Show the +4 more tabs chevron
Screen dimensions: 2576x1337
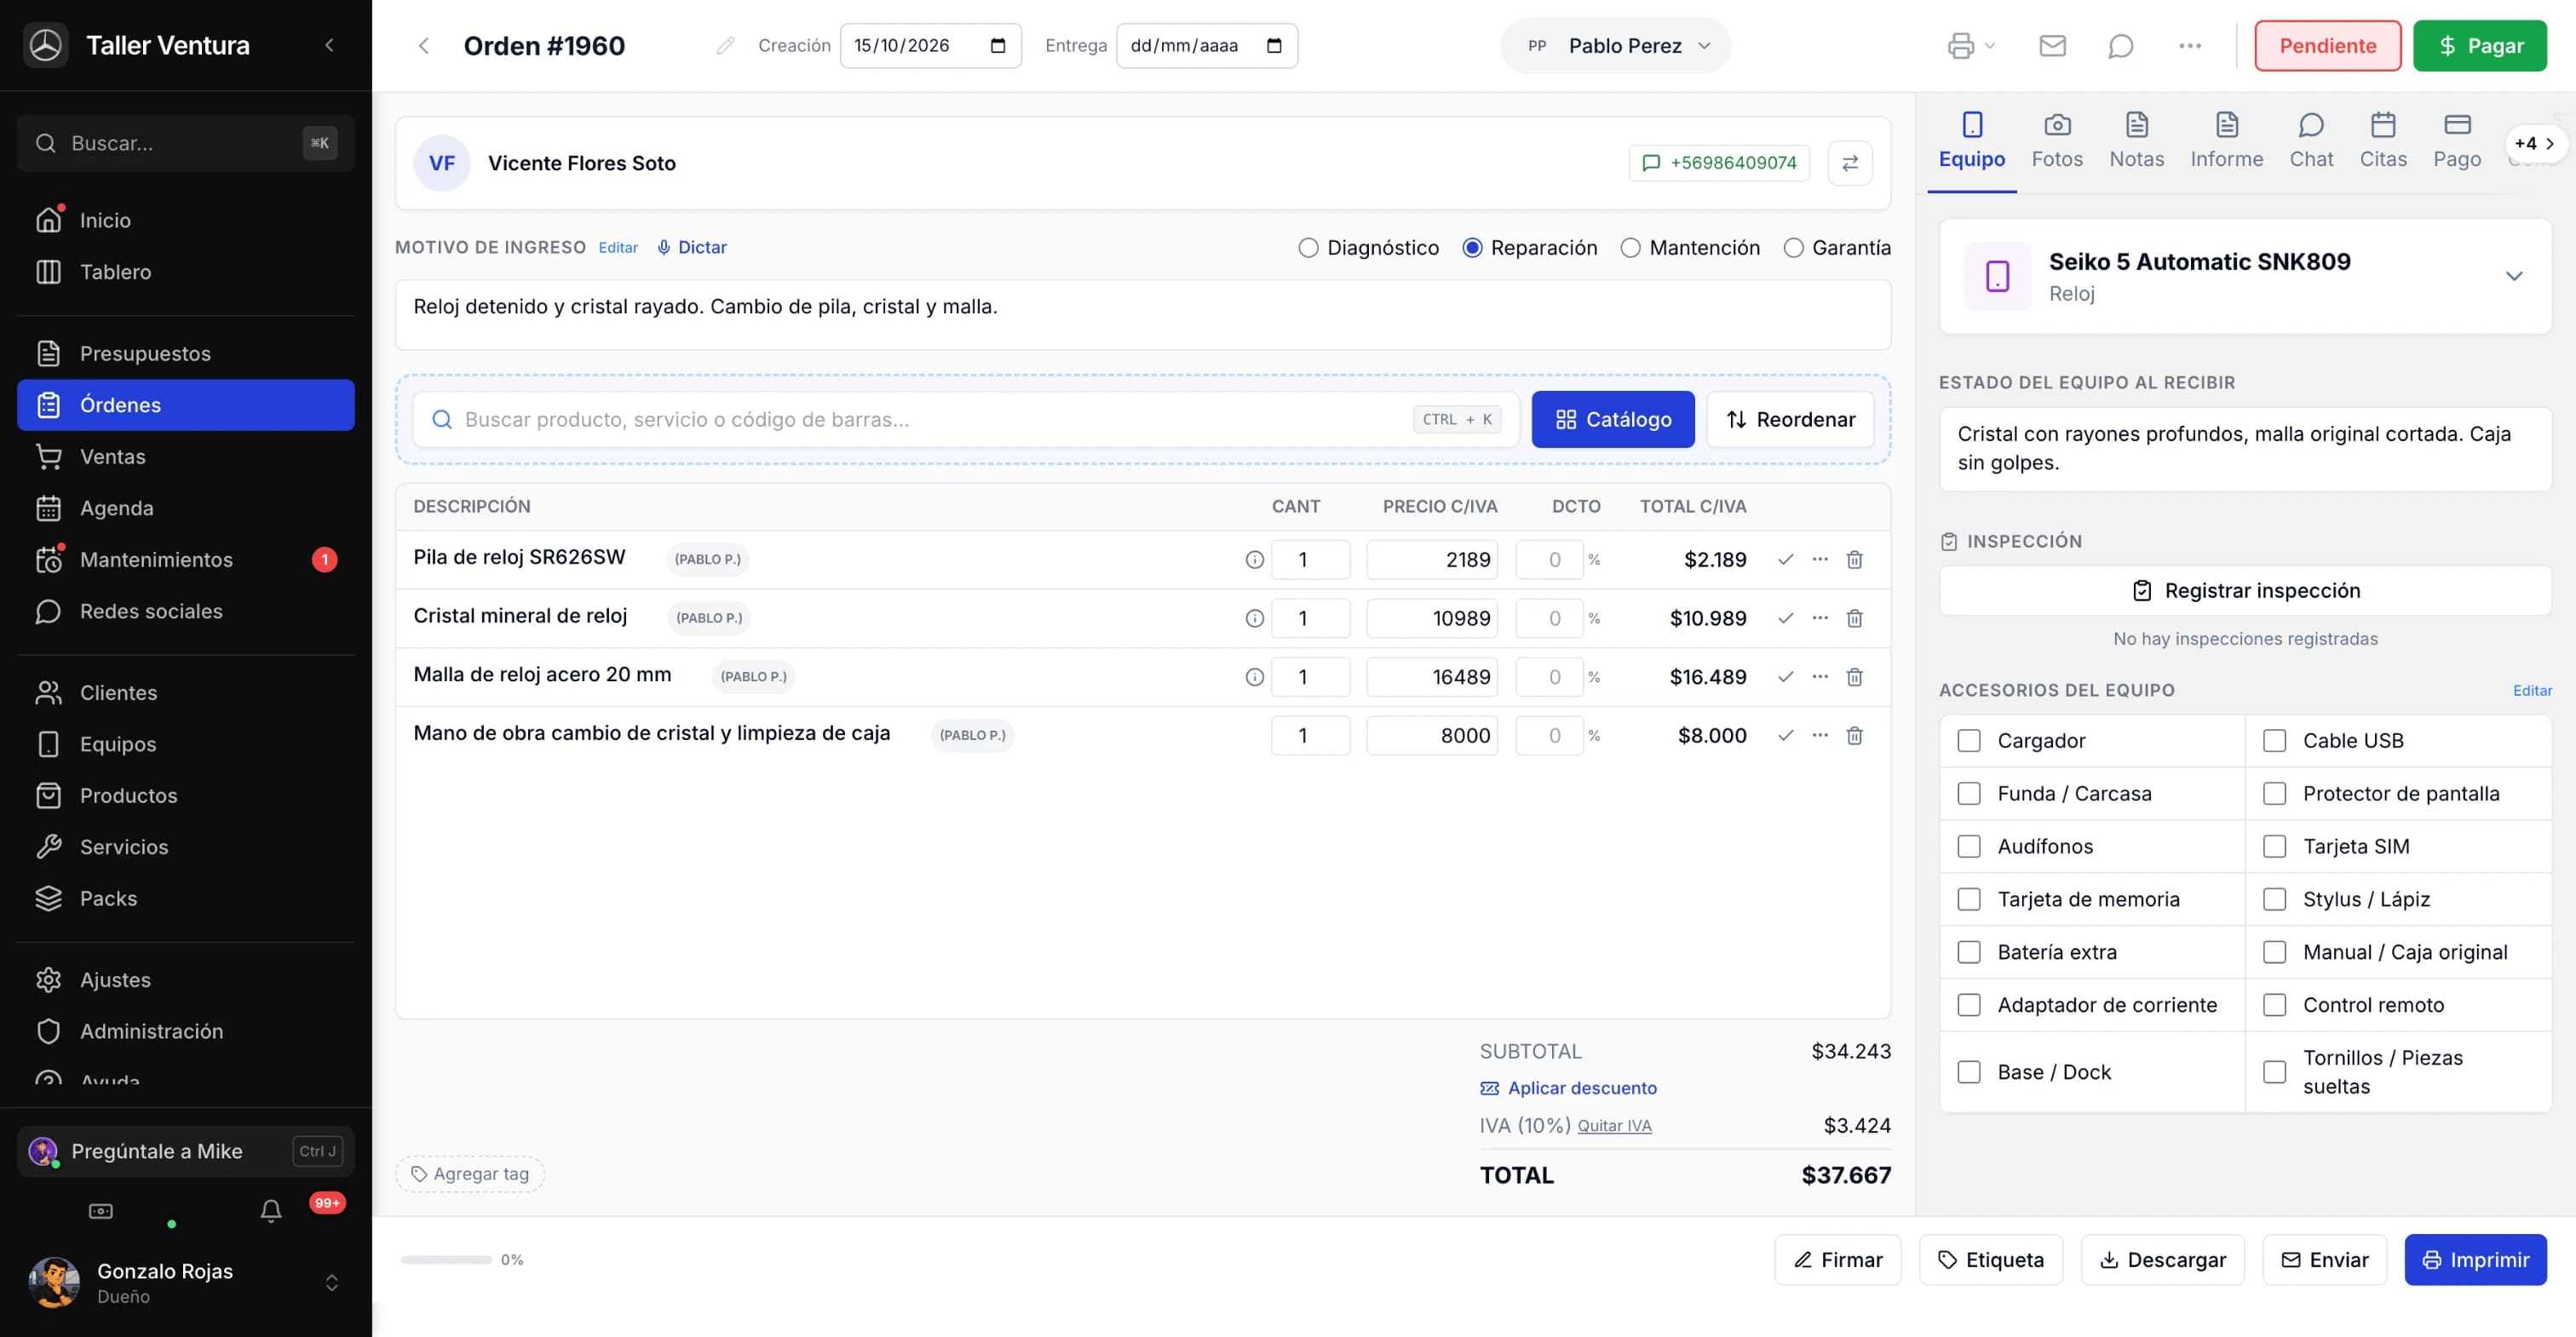point(2535,143)
